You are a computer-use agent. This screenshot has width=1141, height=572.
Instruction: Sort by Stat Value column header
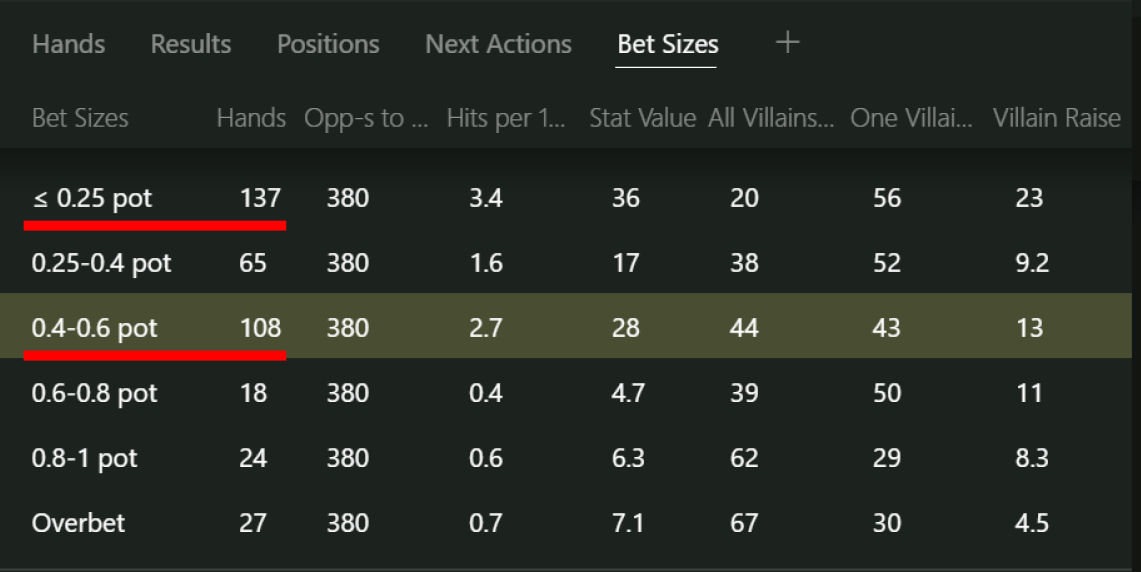coord(643,118)
